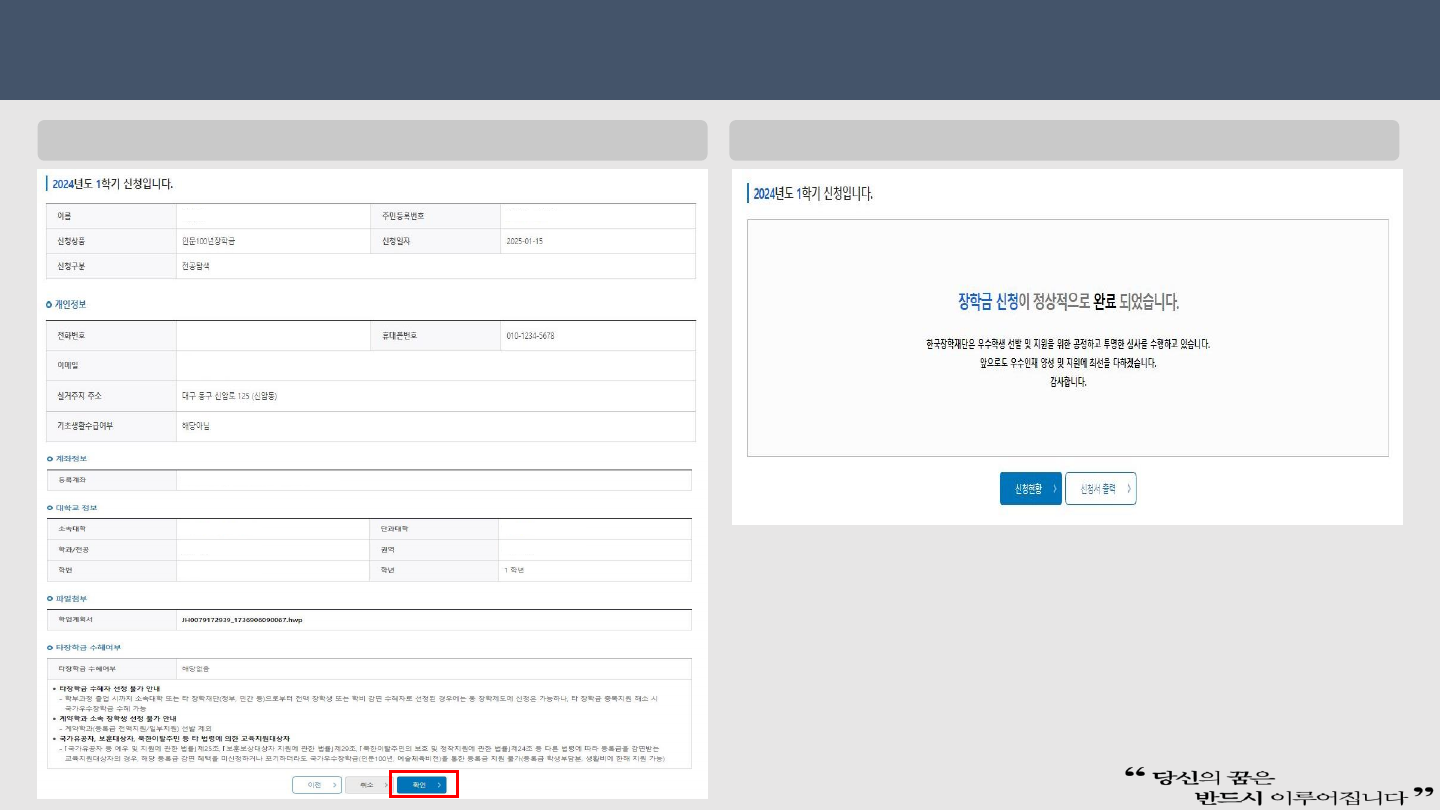Click the 장학금 신청 completion message heading
Viewport: 1440px width, 810px height.
(1067, 301)
